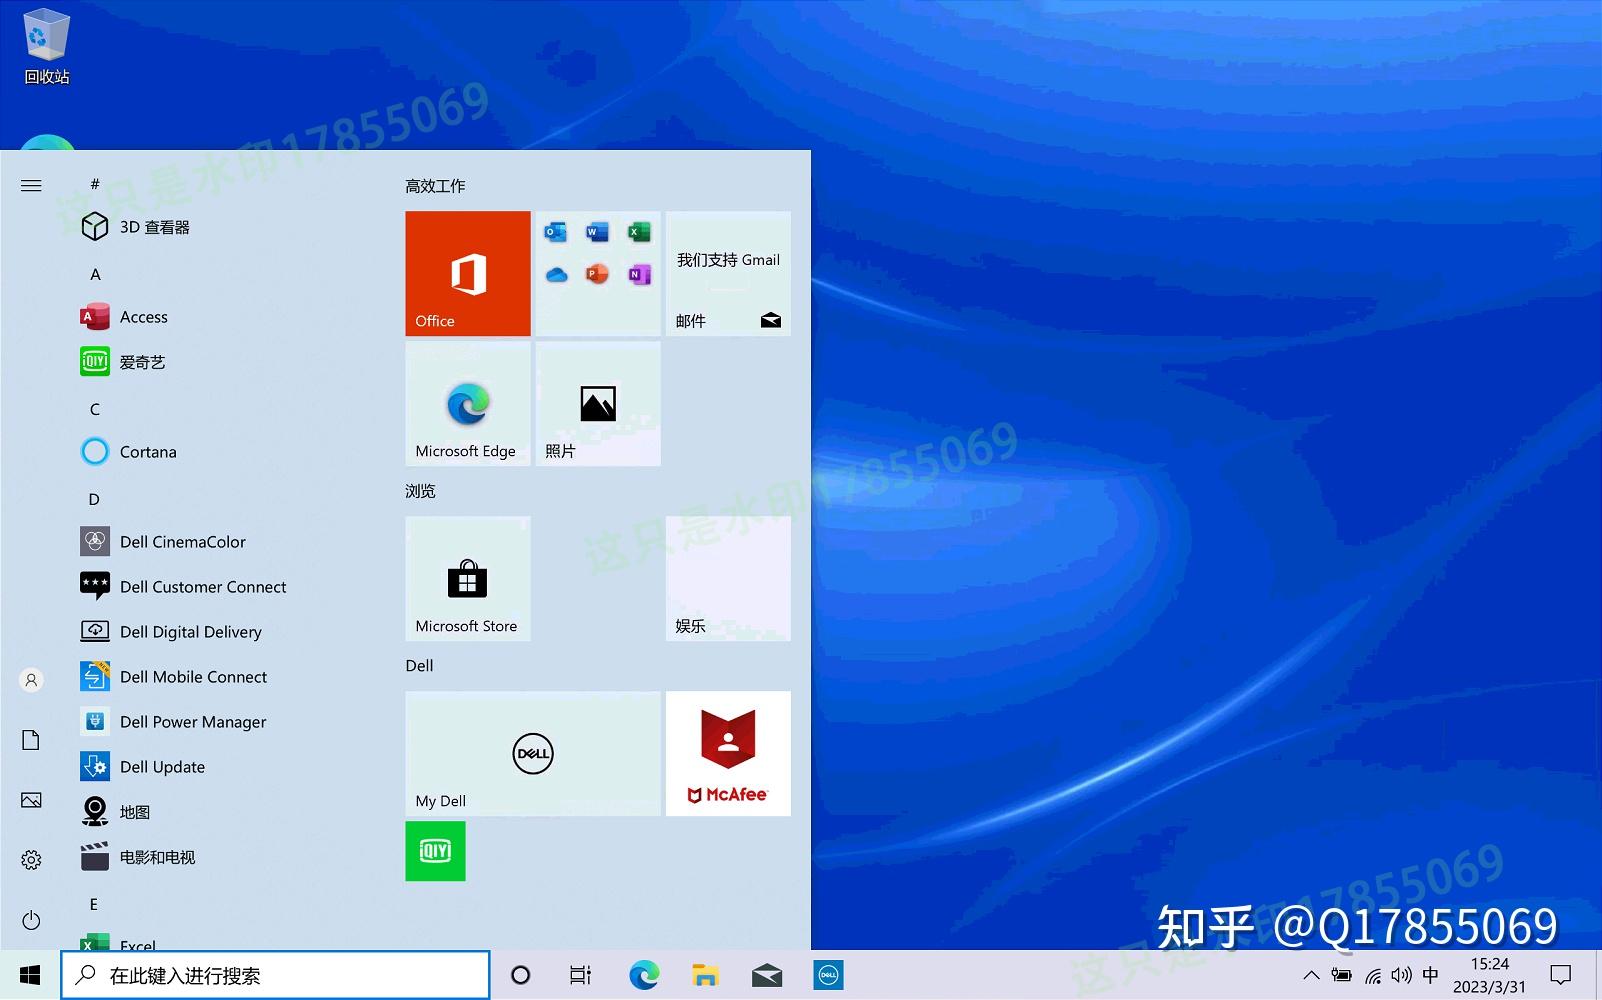Screen dimensions: 1602x1000
Task: Open the My Dell tile
Action: point(532,753)
